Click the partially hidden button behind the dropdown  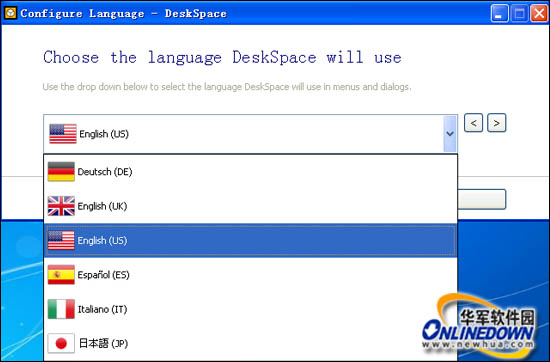(482, 199)
